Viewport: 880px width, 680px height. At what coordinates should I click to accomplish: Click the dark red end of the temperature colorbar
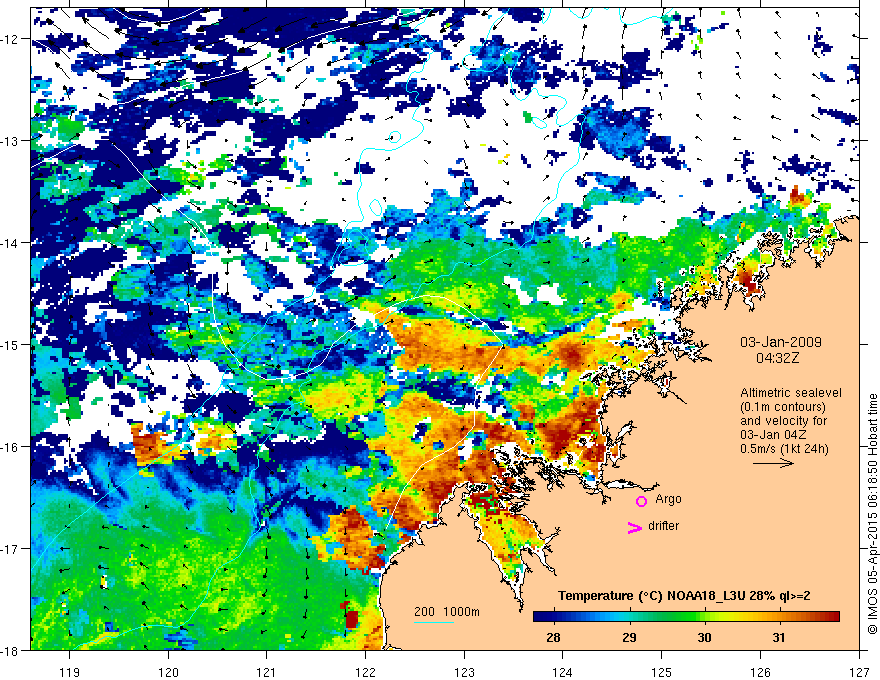(835, 617)
